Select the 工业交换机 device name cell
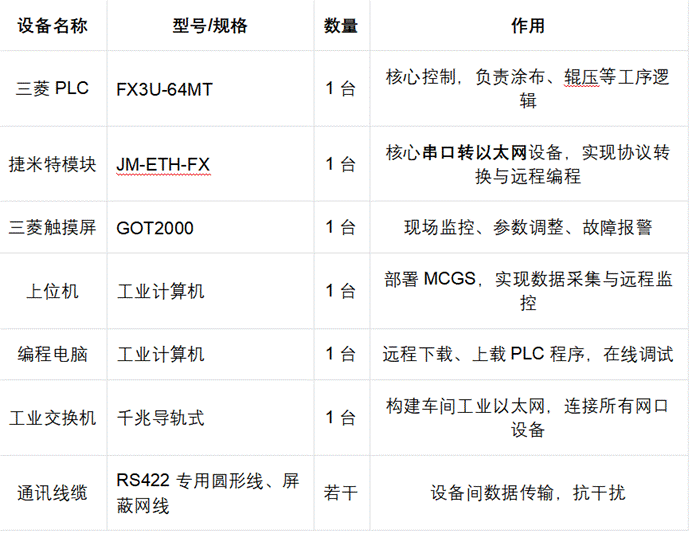Viewport: 692px width, 534px height. 53,418
